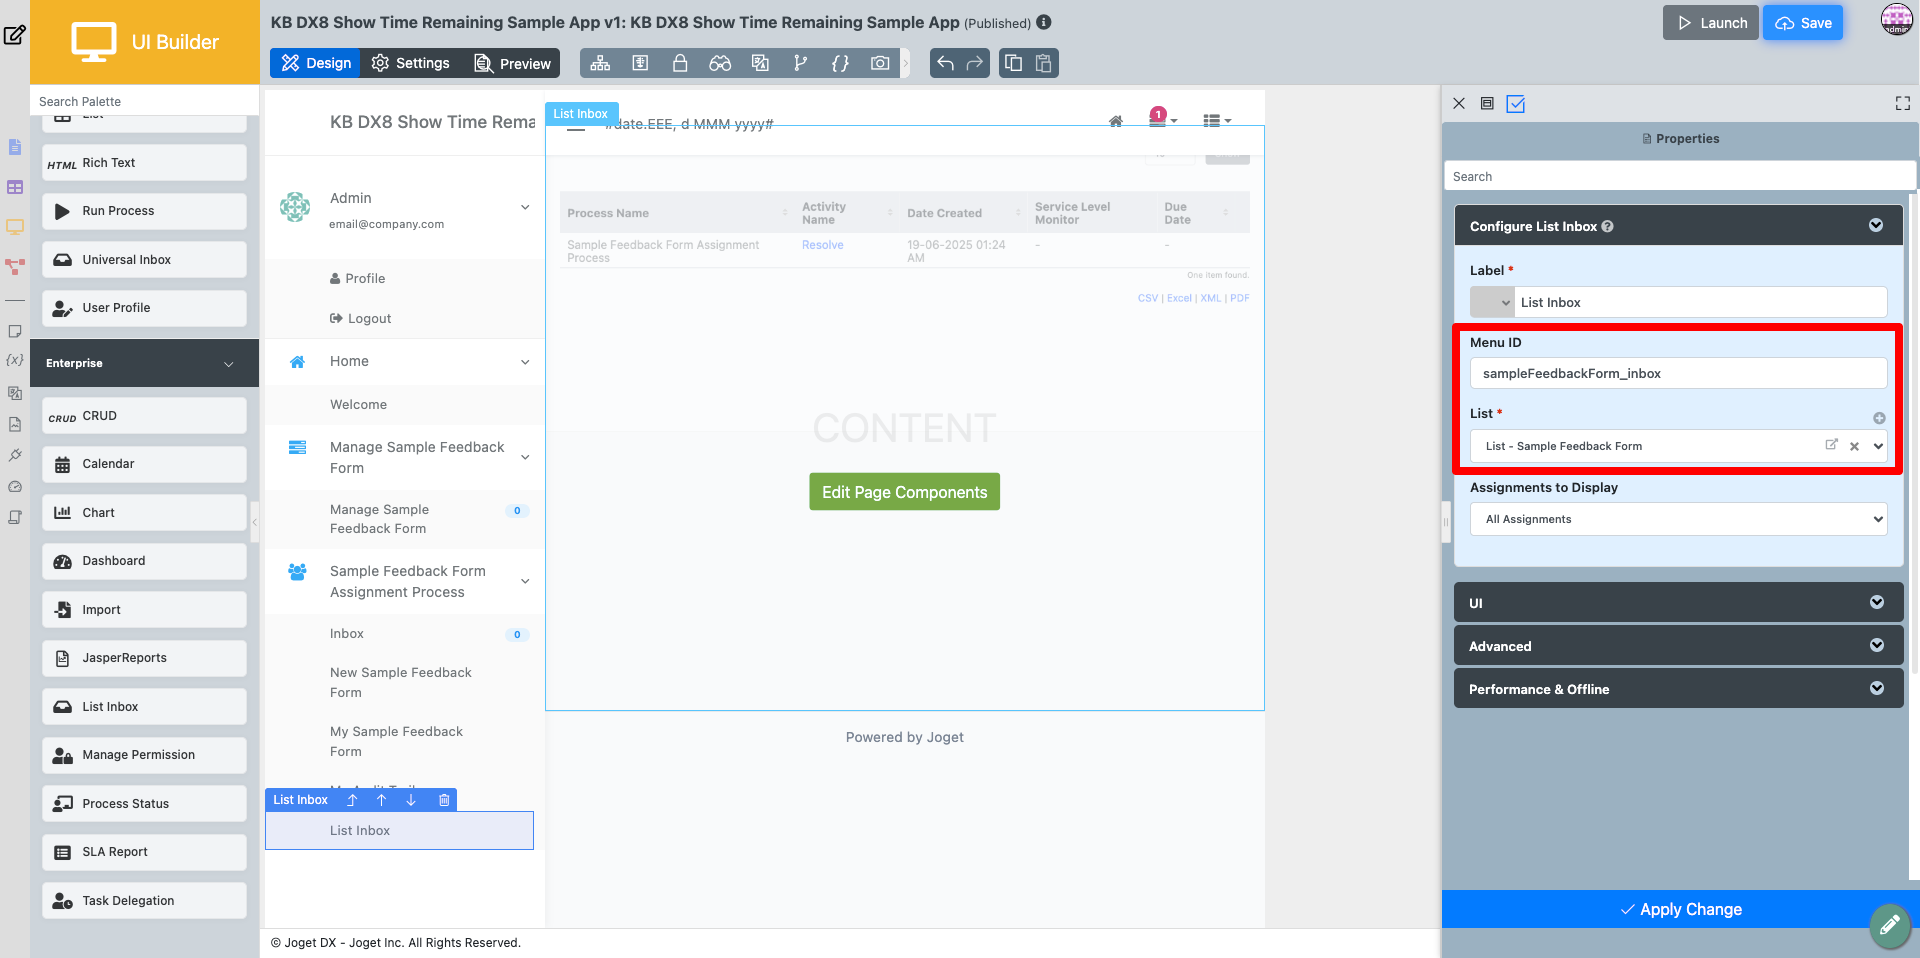Open the user avatar at top-right
This screenshot has height=958, width=1920.
tap(1897, 19)
